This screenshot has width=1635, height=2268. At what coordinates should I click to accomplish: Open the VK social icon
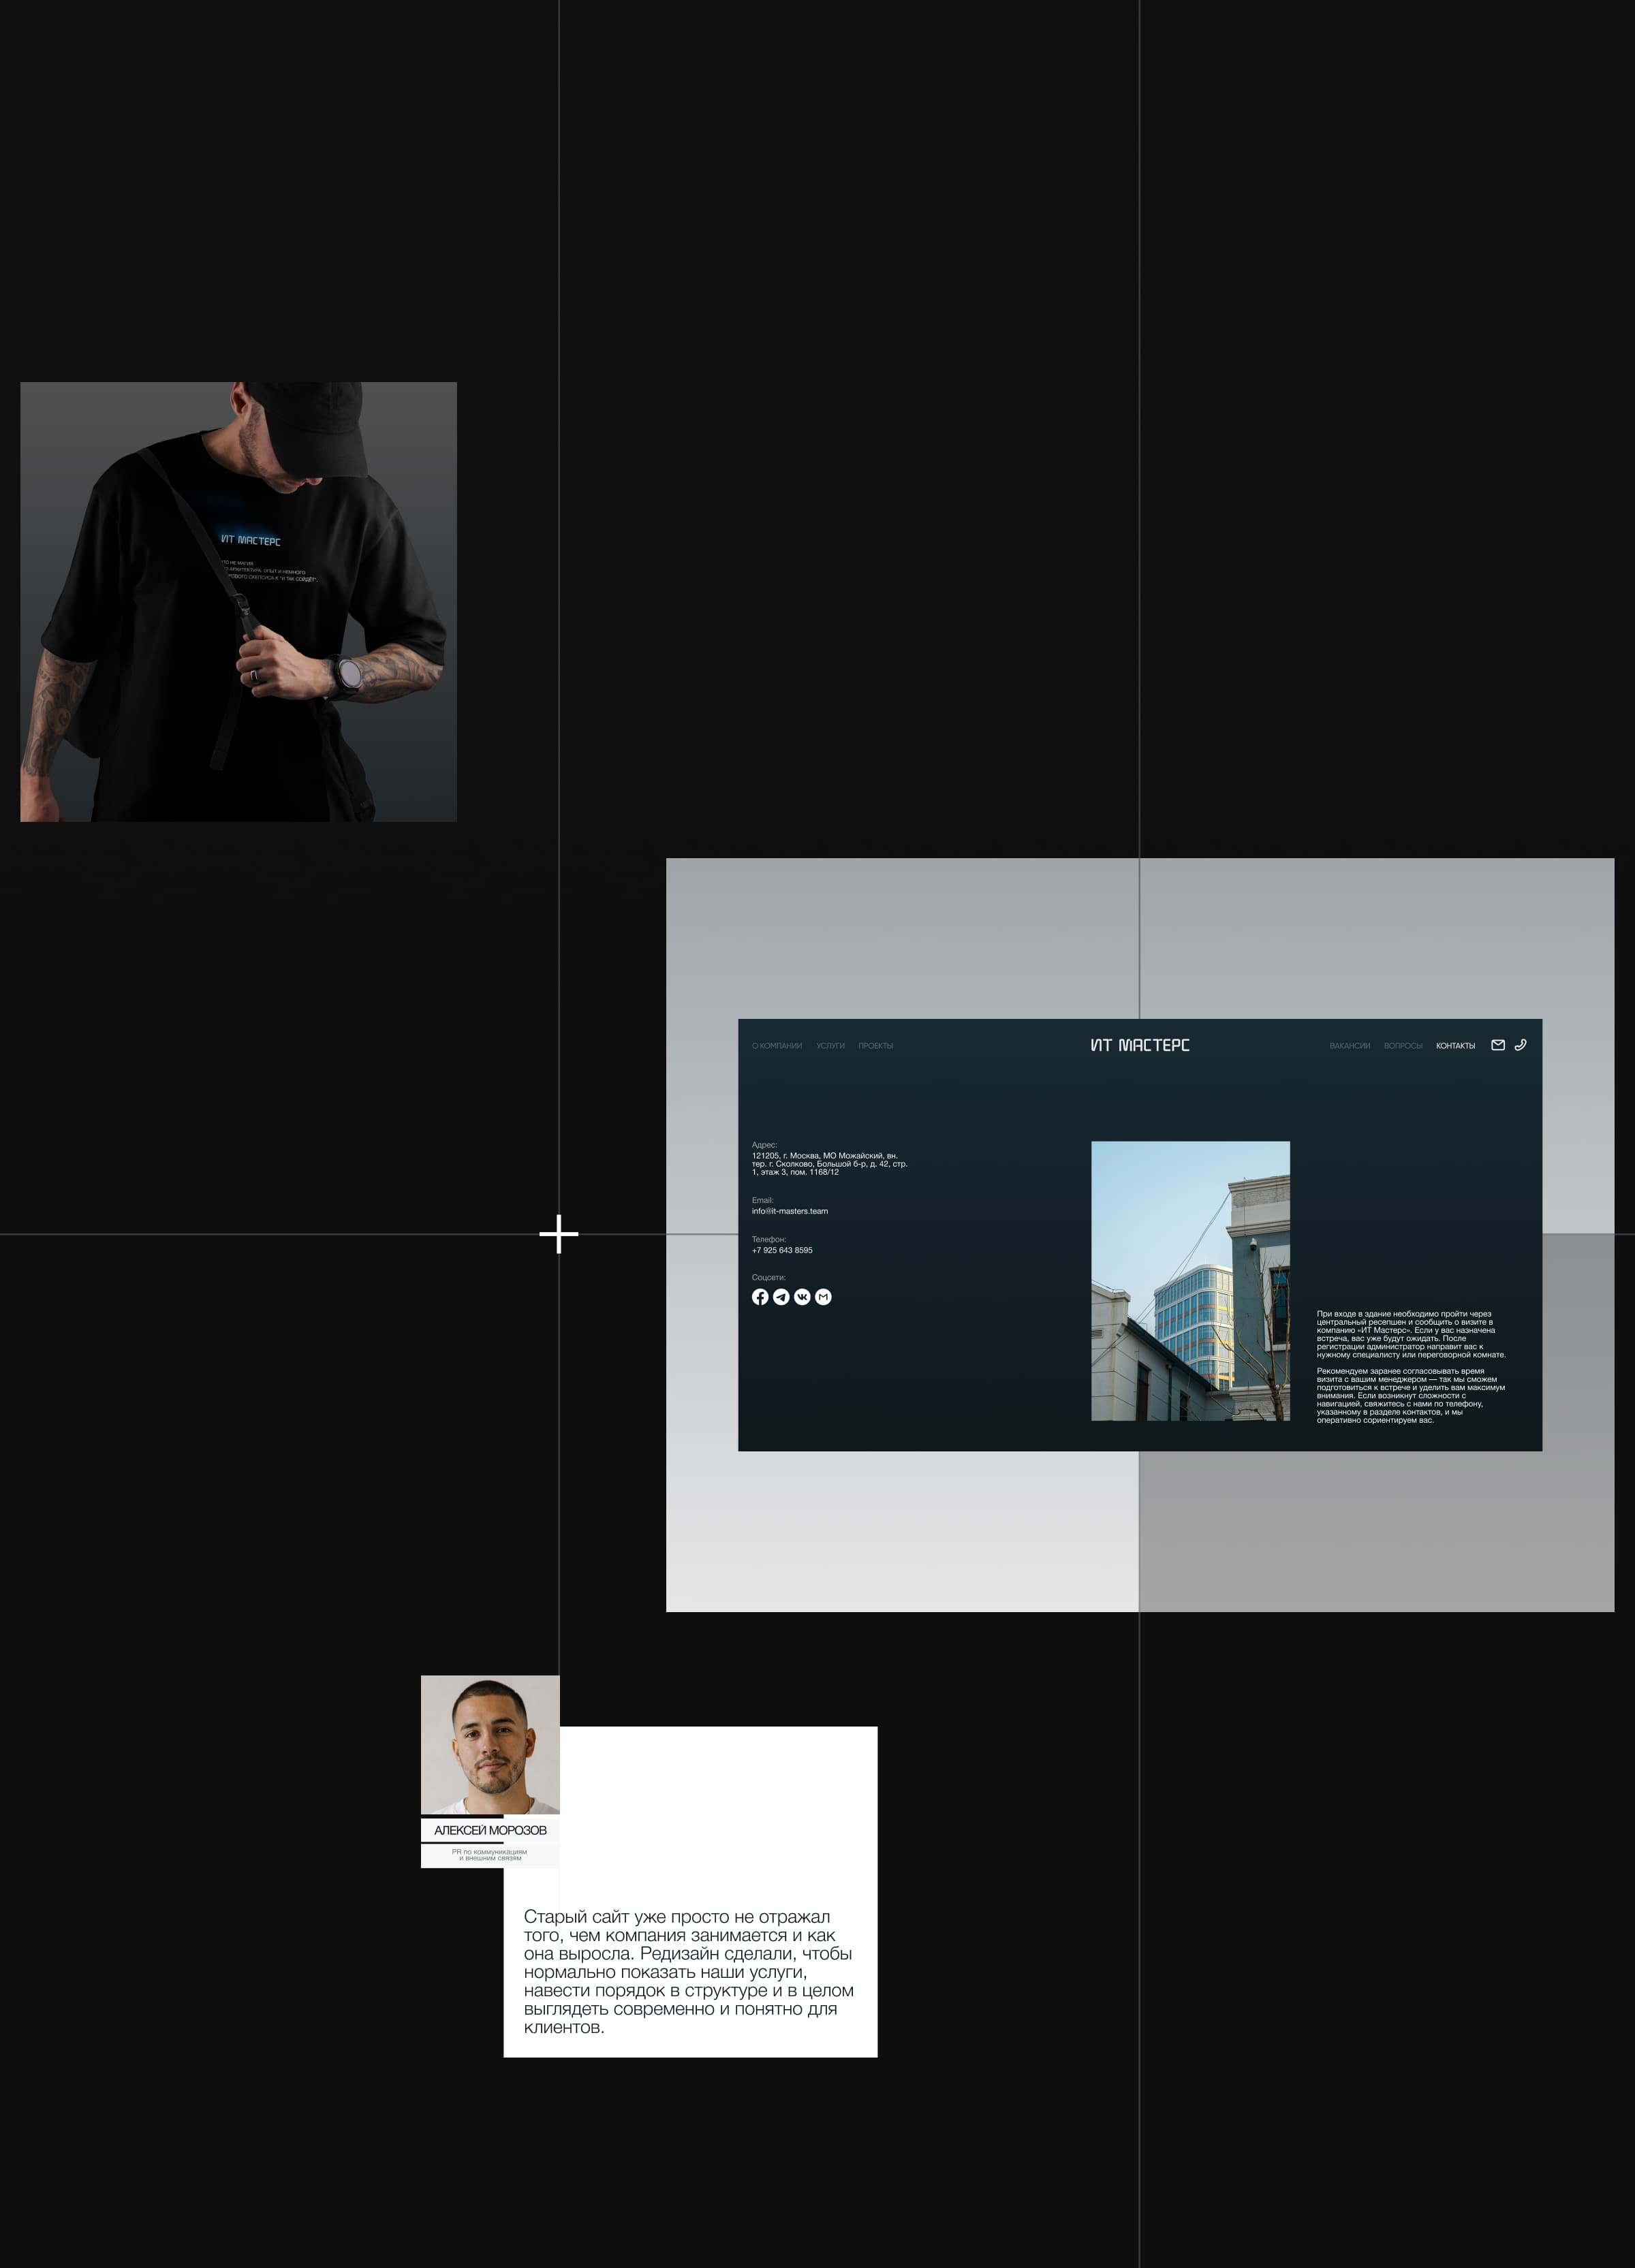(802, 1297)
